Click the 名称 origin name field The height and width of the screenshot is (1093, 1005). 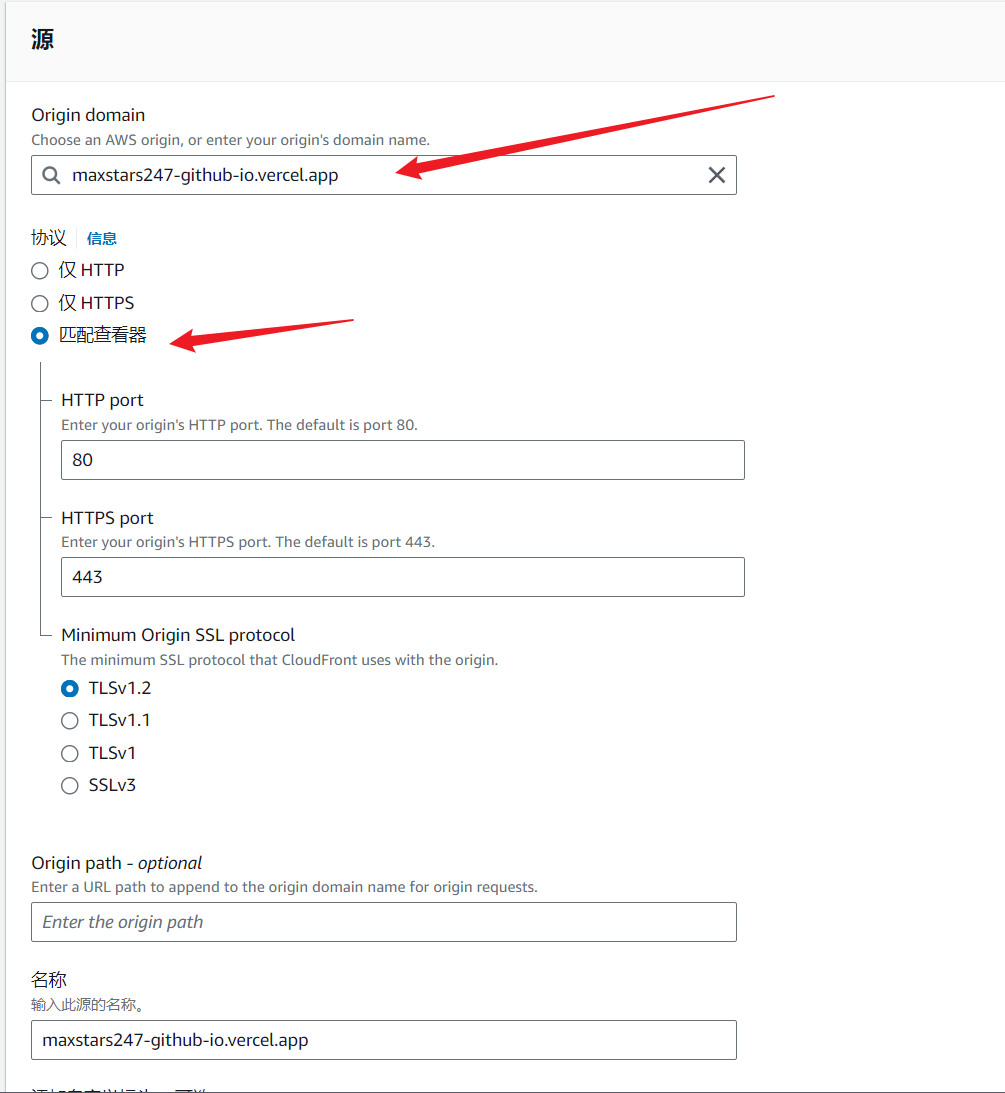(x=383, y=1040)
